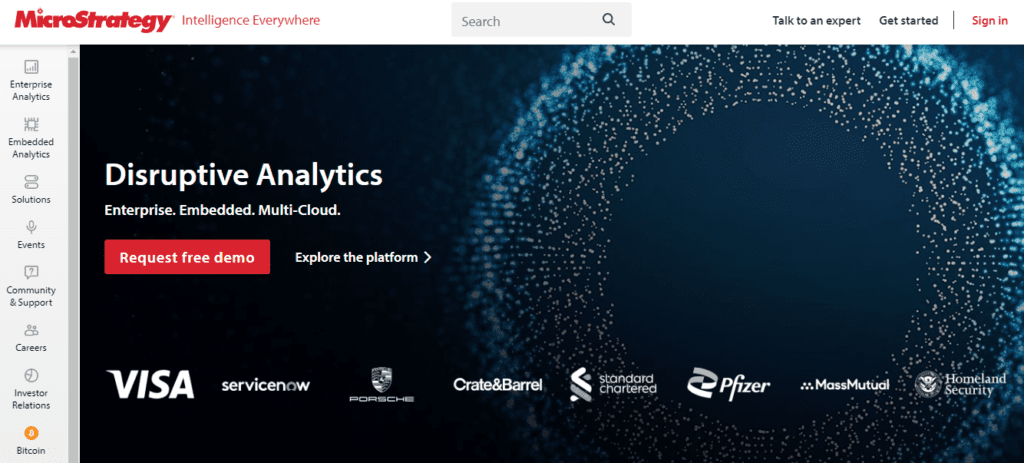This screenshot has height=463, width=1024.
Task: Open the orange Bitcoin icon
Action: (x=31, y=432)
